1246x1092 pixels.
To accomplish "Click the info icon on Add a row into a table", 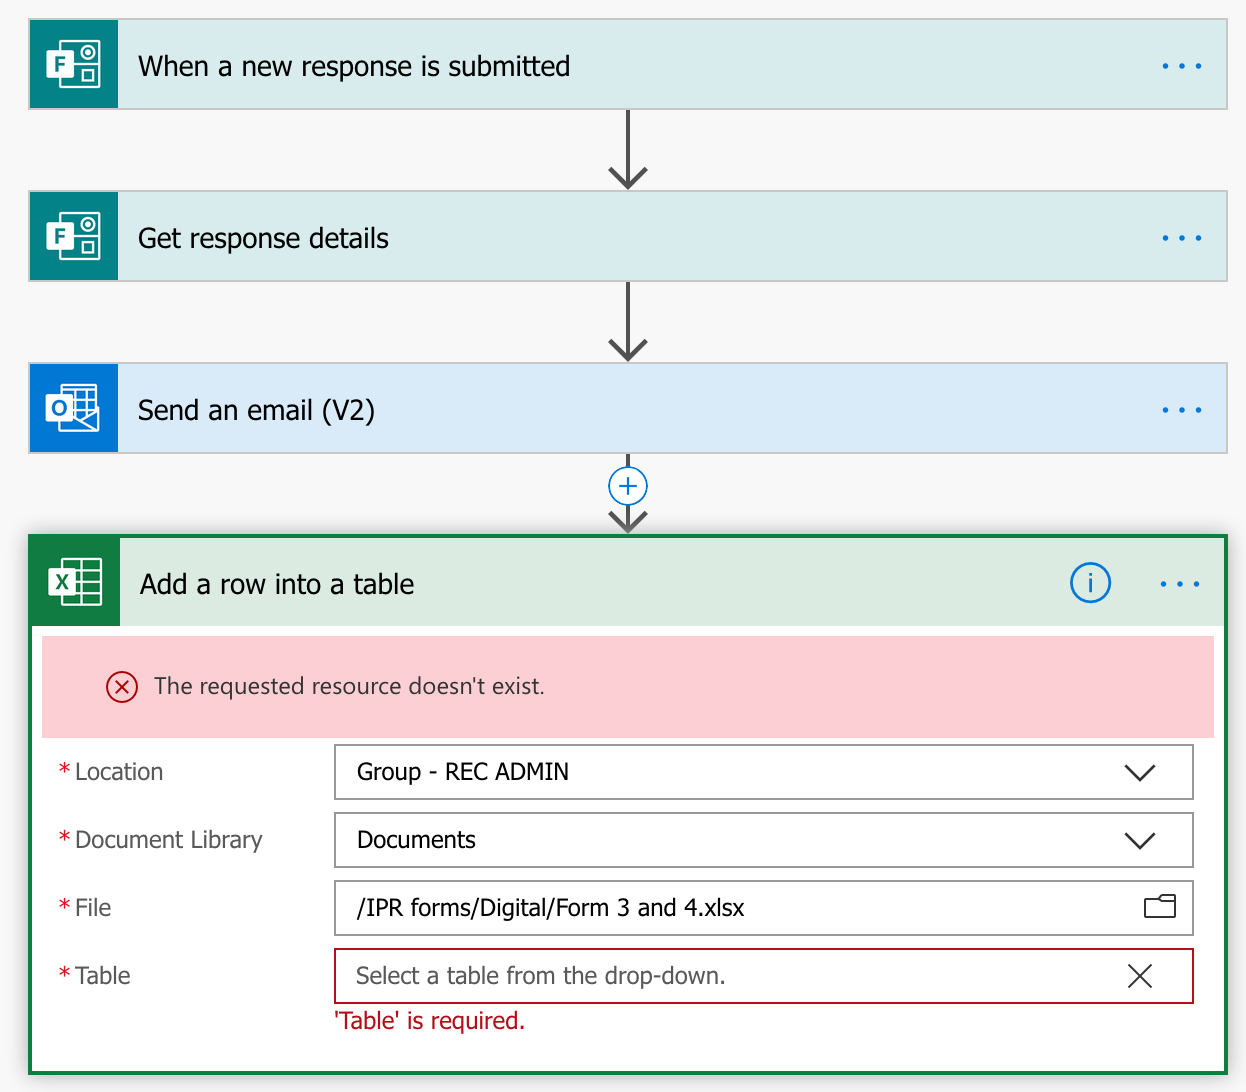I will click(1090, 583).
